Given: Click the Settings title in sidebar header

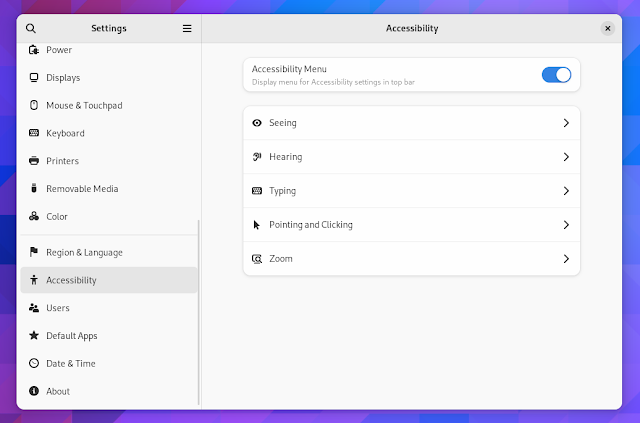Looking at the screenshot, I should point(109,28).
